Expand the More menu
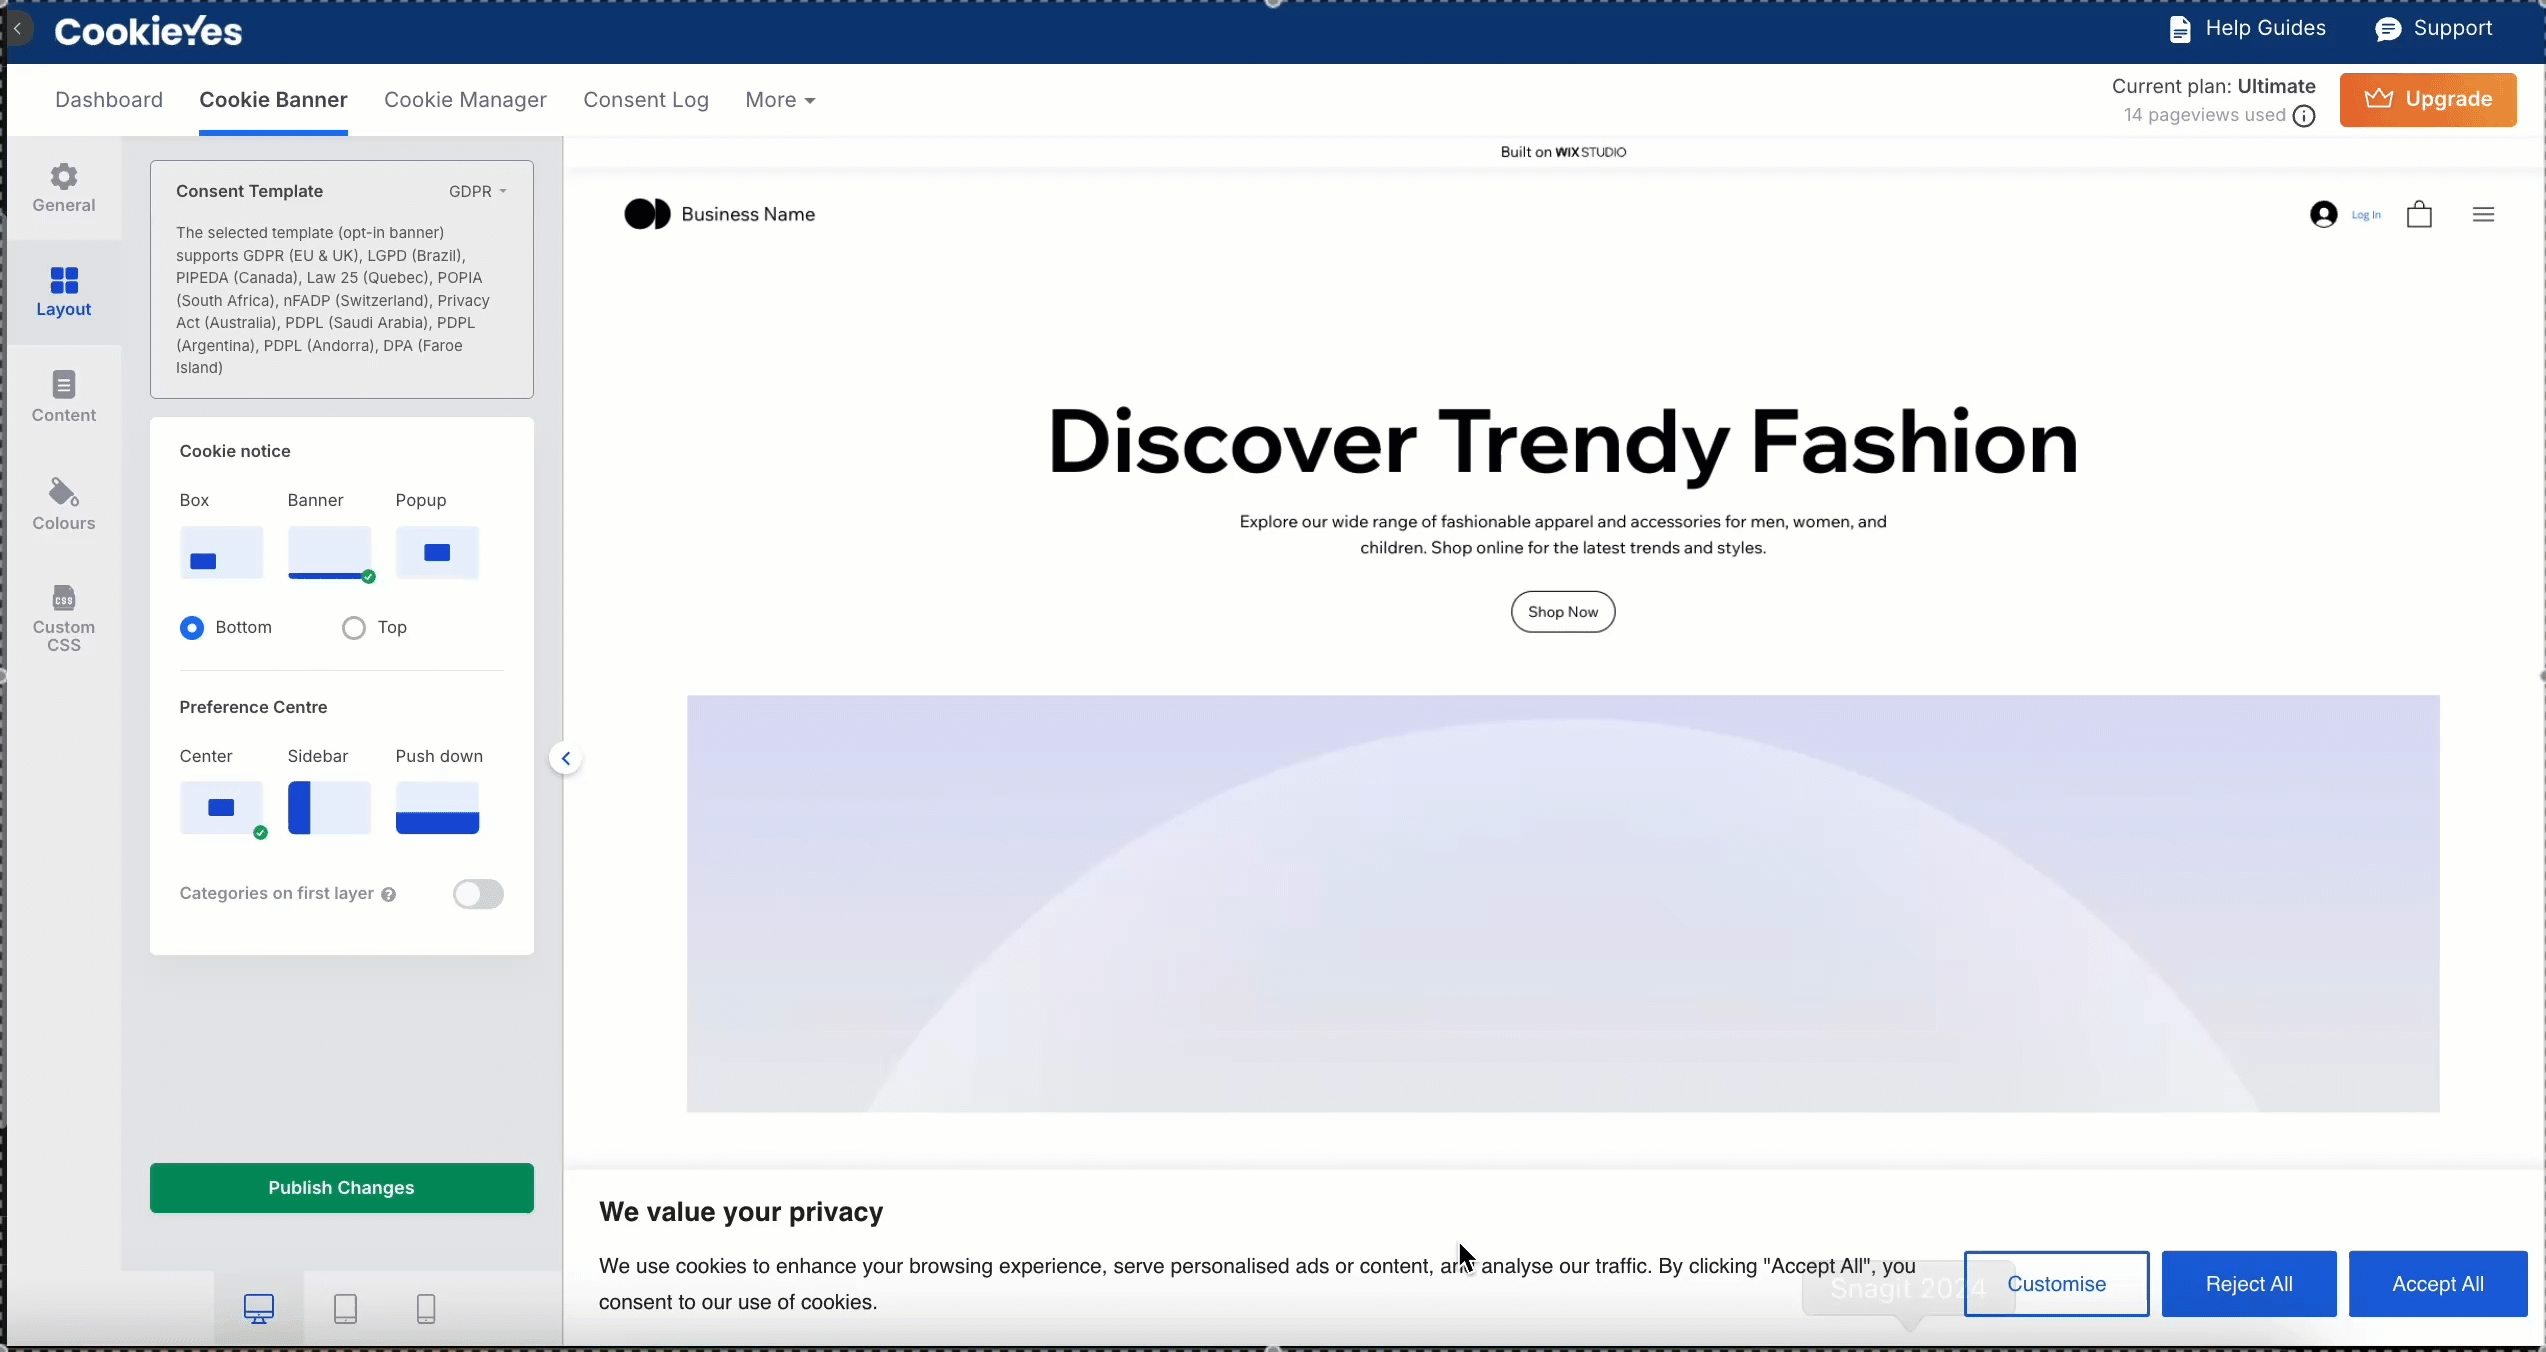Viewport: 2546px width, 1352px height. (780, 100)
